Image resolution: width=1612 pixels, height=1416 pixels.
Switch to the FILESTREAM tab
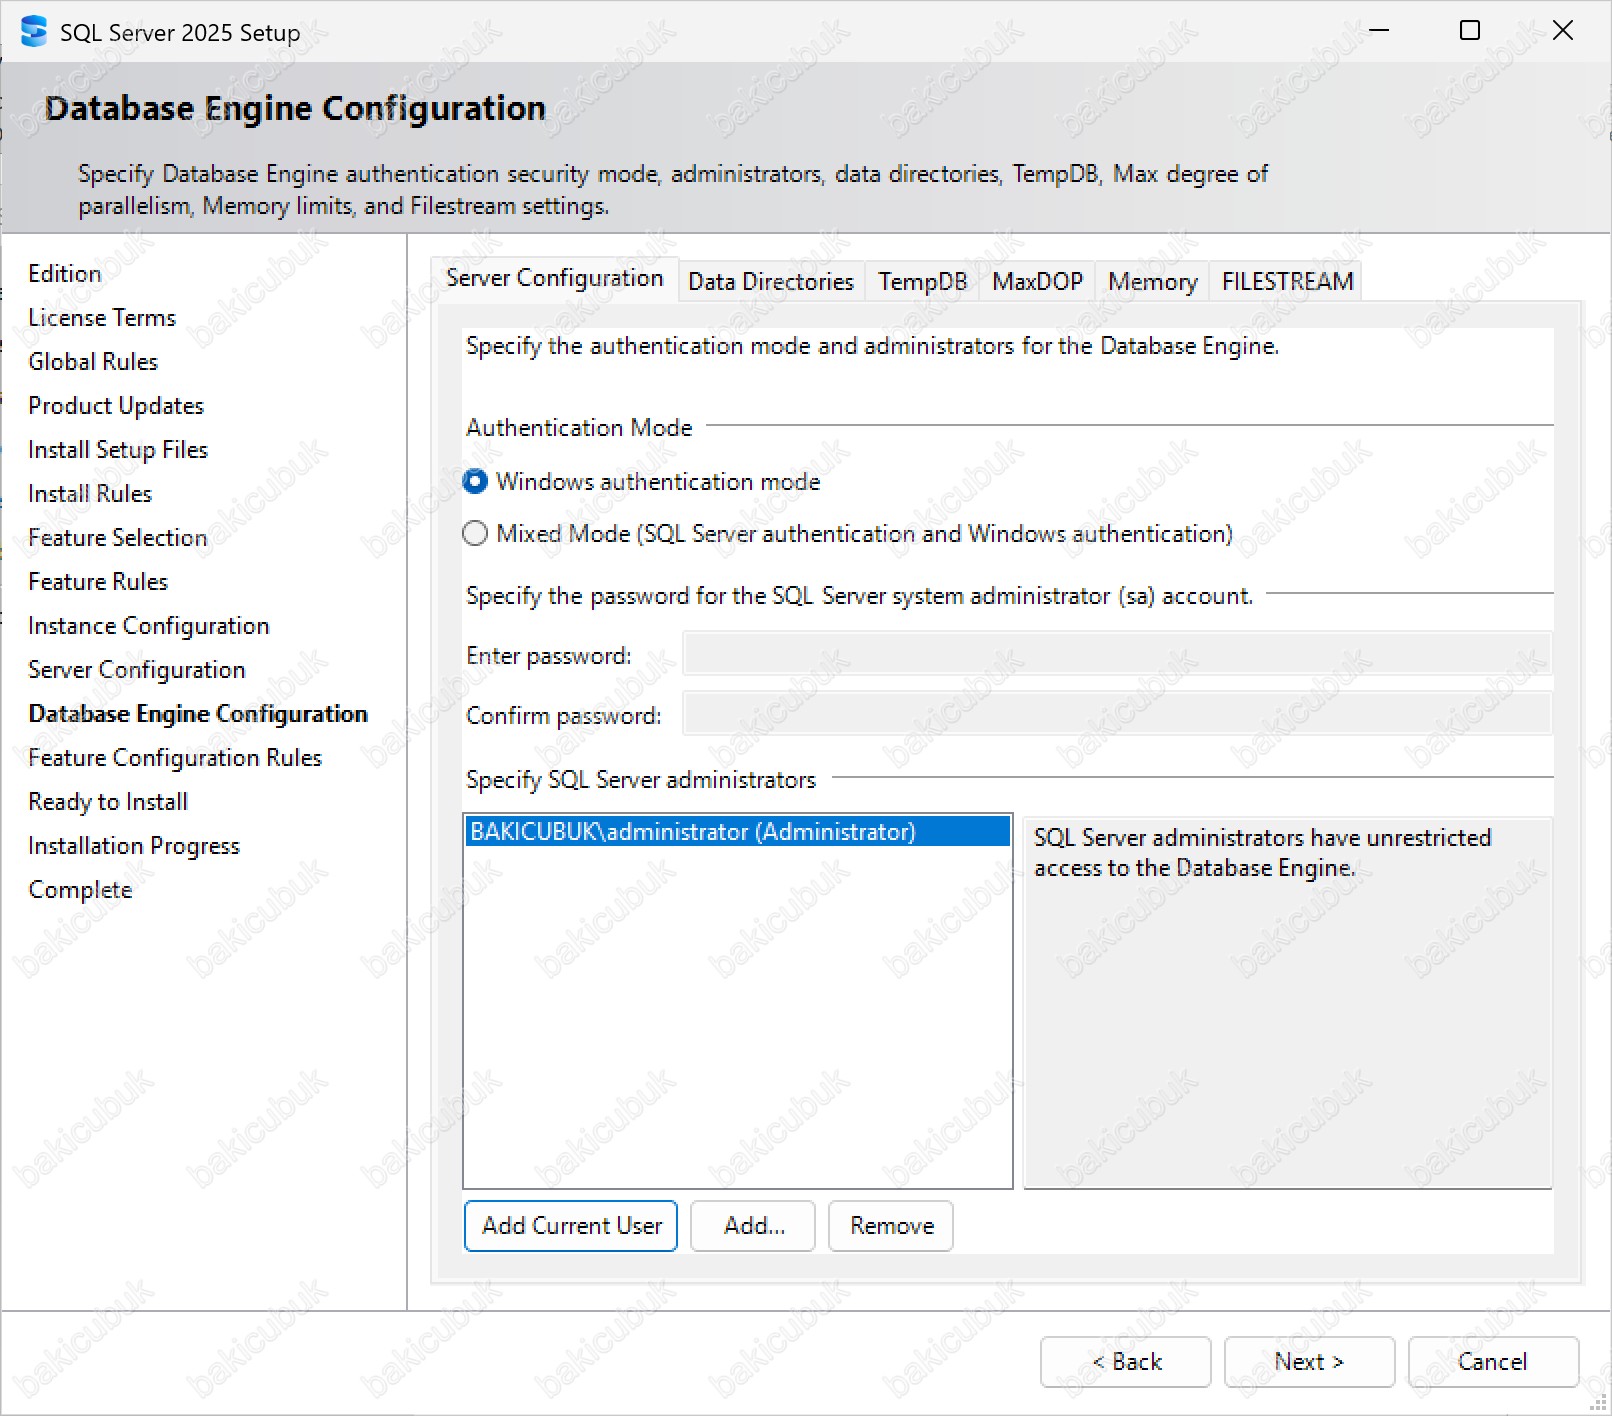tap(1287, 282)
